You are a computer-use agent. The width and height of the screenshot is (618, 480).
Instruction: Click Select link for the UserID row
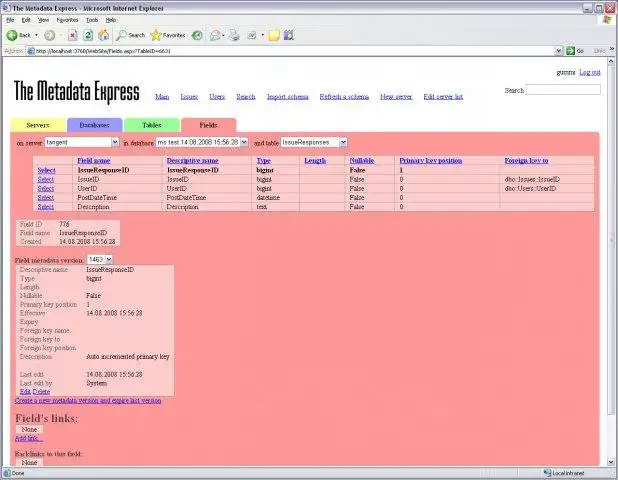point(46,188)
